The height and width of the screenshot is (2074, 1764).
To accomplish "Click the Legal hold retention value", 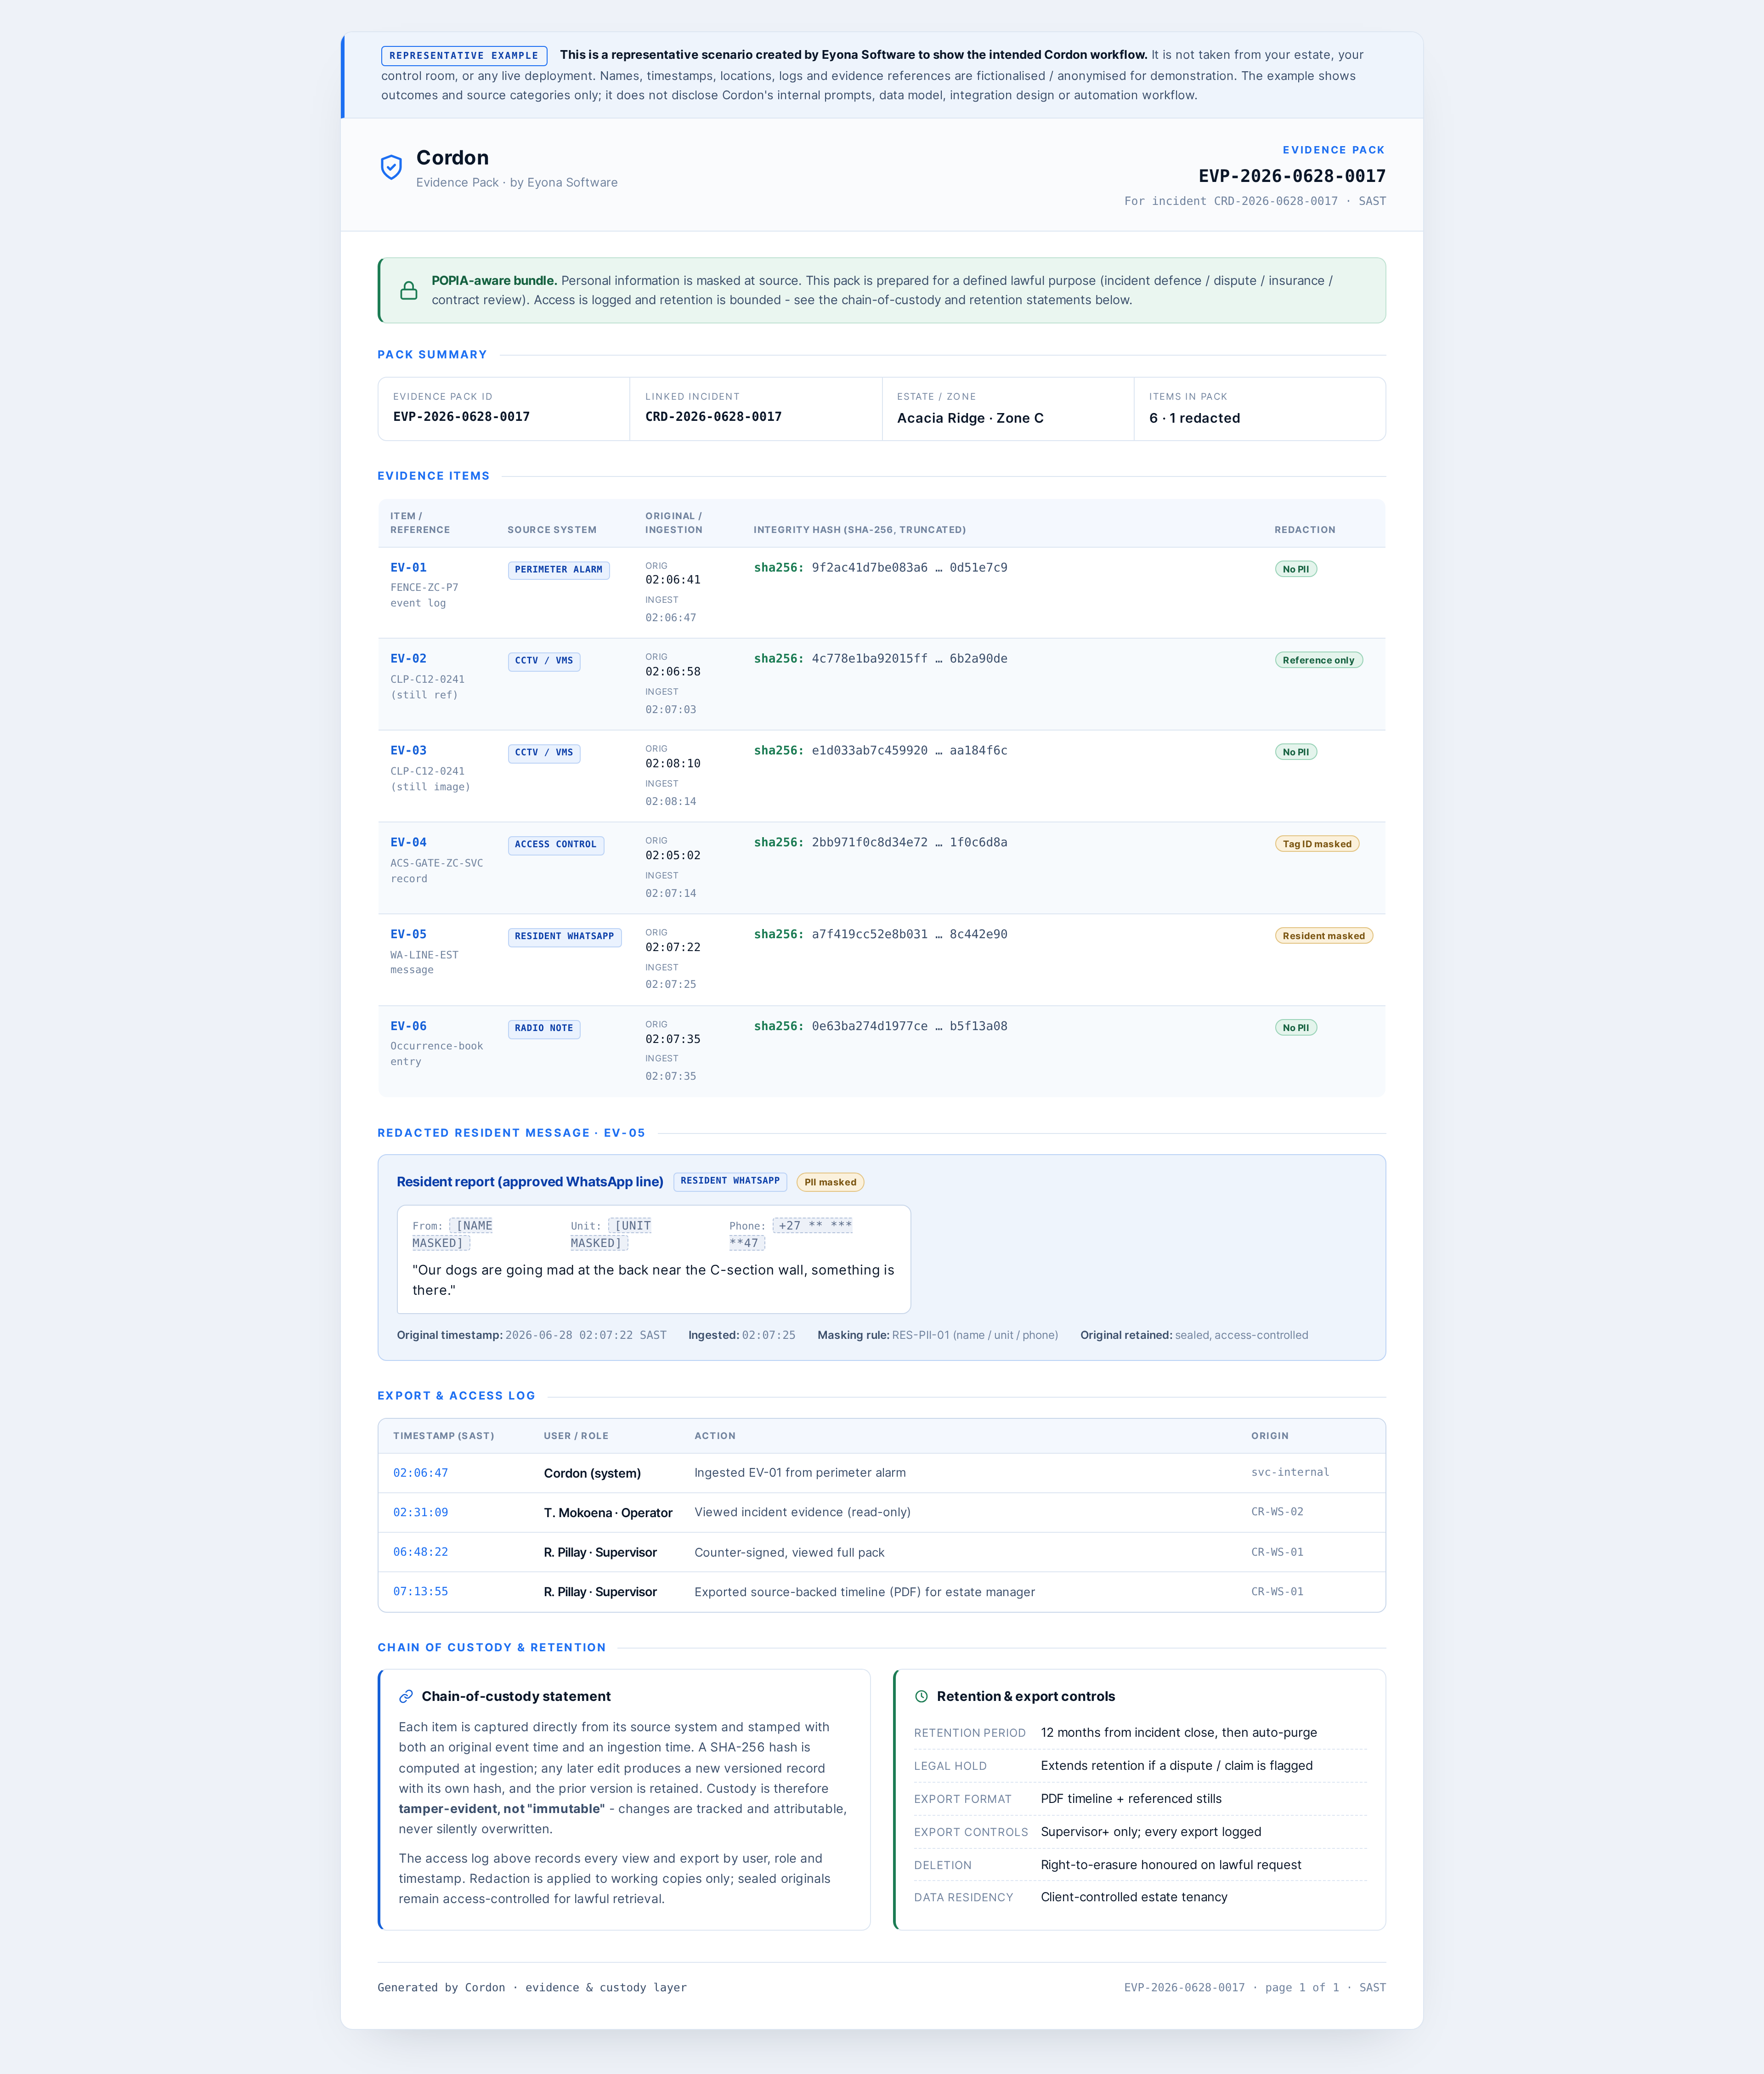I will [1176, 1766].
